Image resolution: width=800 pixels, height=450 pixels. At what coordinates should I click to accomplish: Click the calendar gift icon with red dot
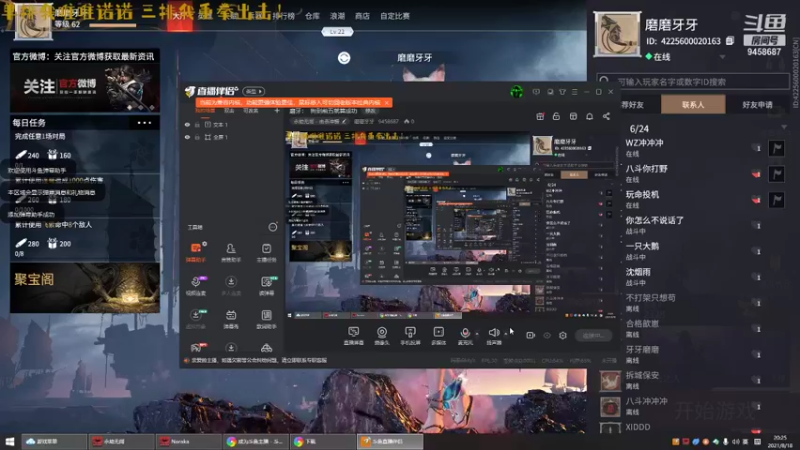coord(540,116)
